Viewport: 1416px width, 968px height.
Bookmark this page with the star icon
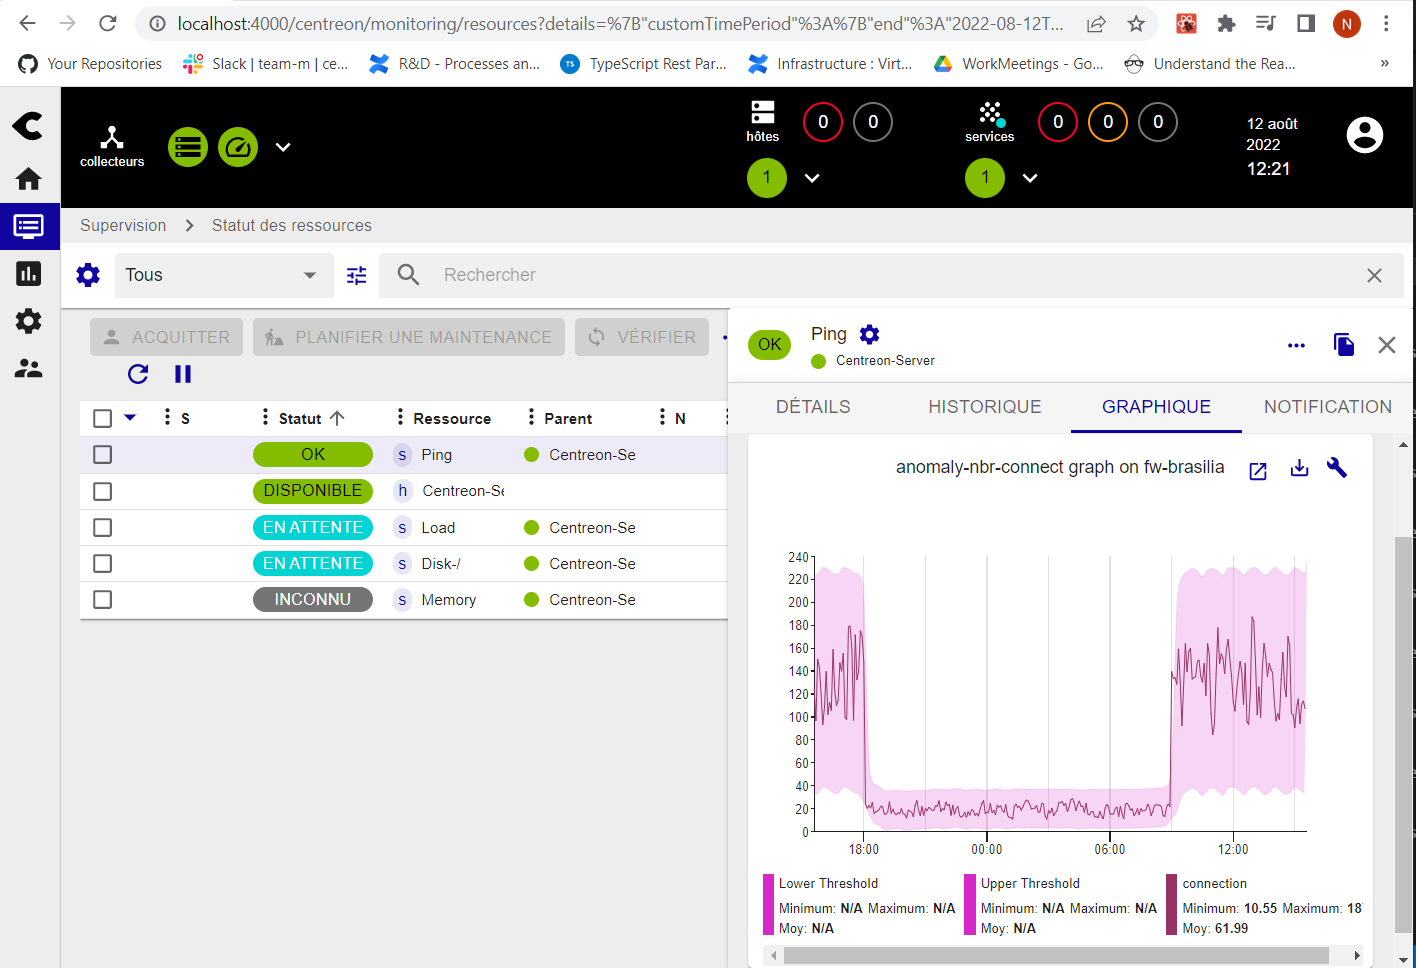point(1136,23)
